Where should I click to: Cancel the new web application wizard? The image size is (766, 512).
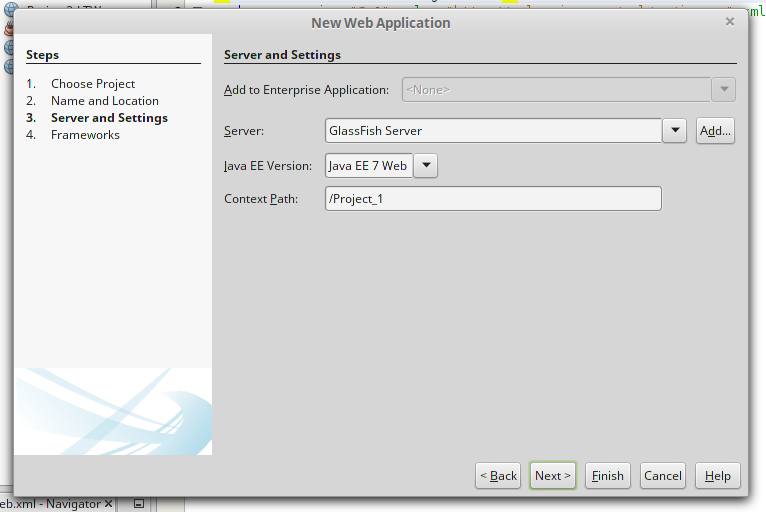point(663,476)
